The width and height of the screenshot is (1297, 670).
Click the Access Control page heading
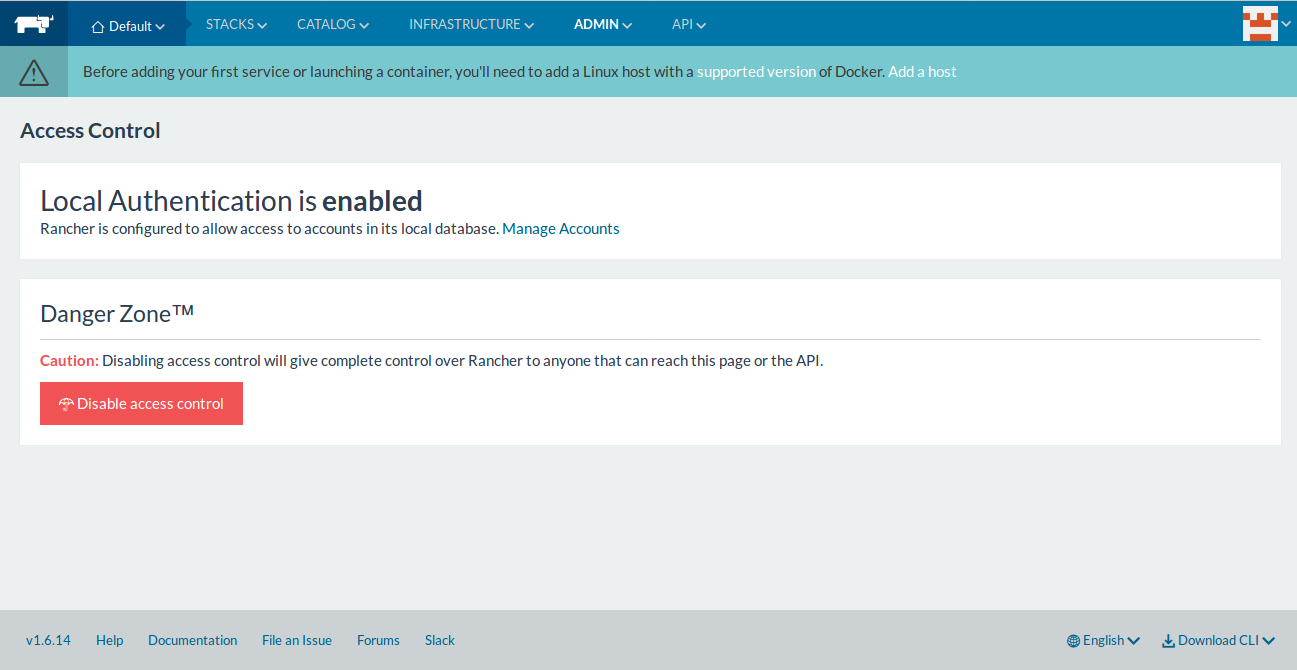90,131
